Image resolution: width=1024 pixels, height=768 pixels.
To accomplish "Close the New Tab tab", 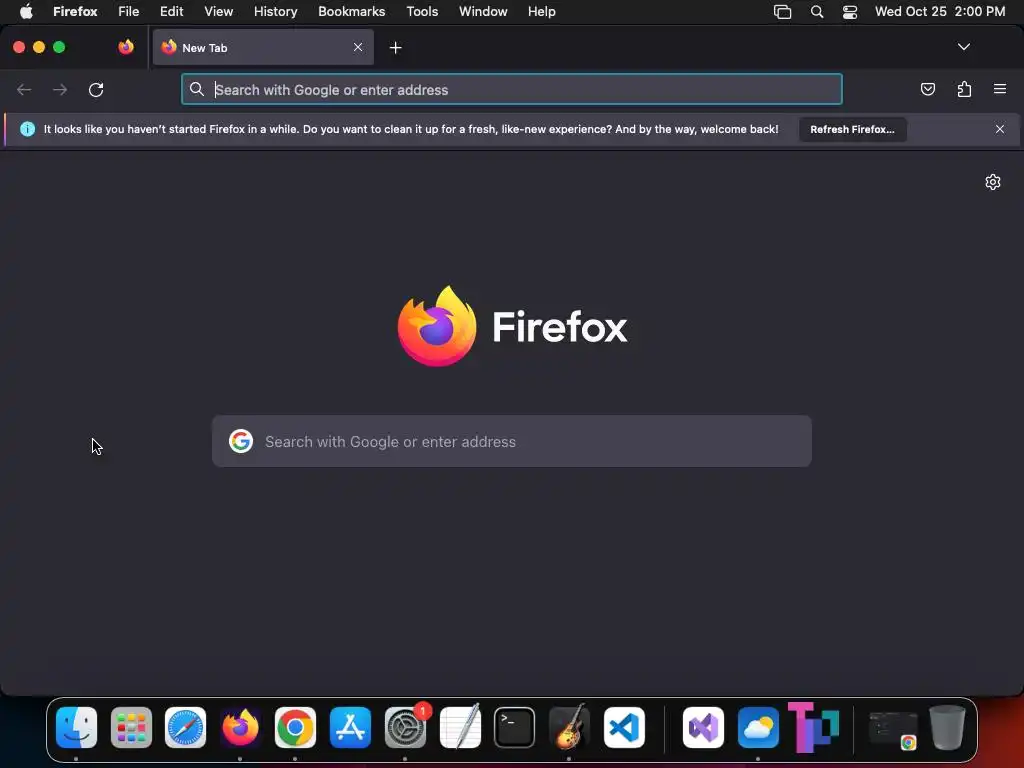I will (358, 47).
